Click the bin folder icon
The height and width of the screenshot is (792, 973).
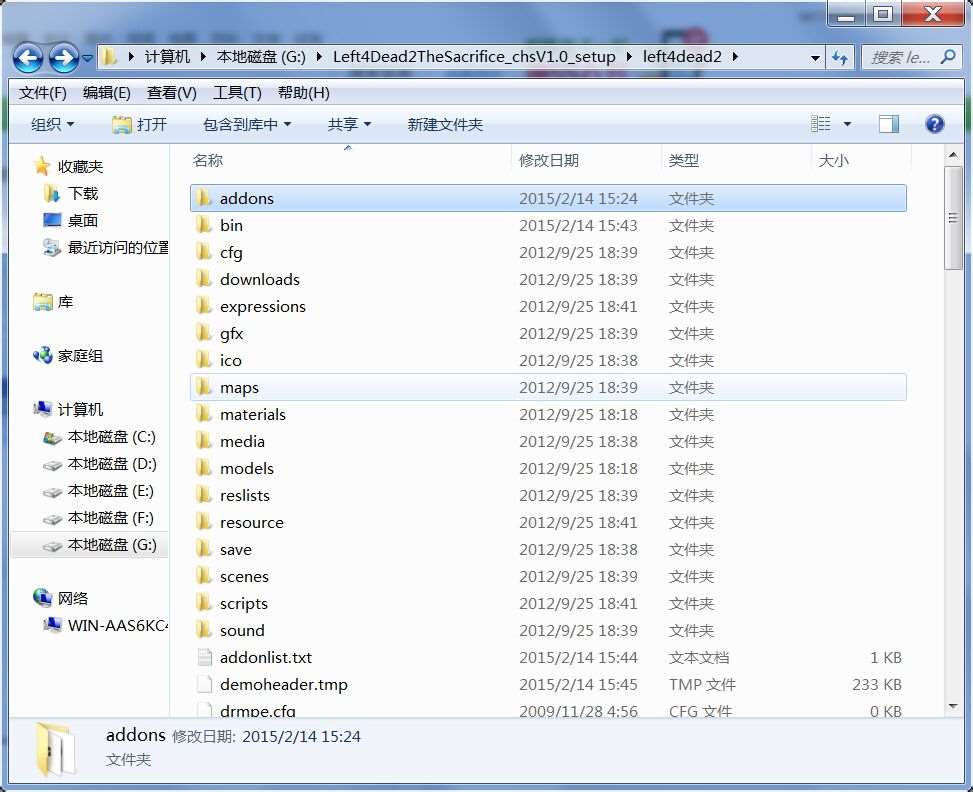pos(204,225)
